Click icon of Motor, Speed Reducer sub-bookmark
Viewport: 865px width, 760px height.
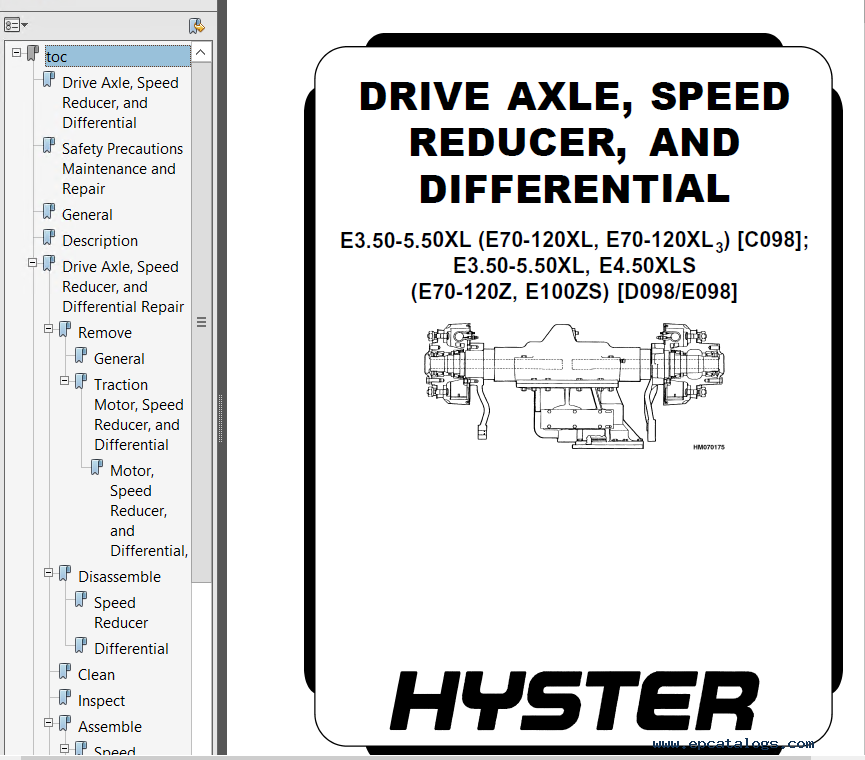pos(97,468)
